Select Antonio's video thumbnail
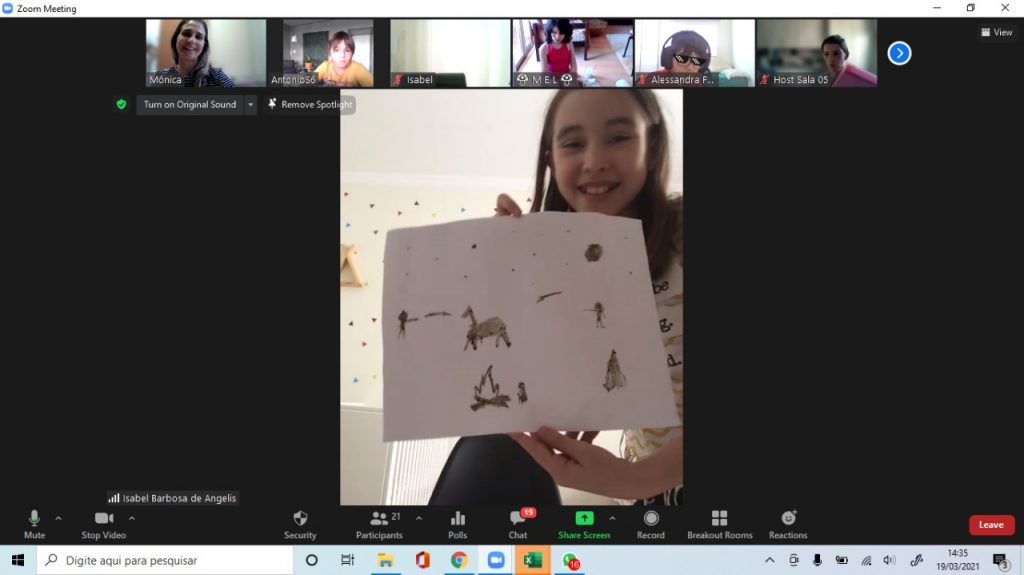This screenshot has width=1024, height=575. click(328, 53)
